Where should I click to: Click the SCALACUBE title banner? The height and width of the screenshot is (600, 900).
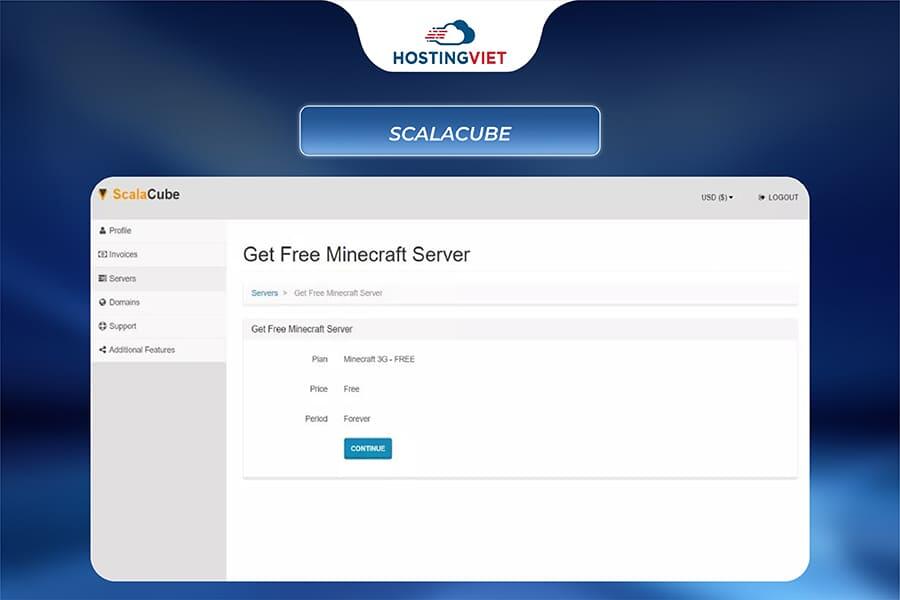pyautogui.click(x=450, y=132)
